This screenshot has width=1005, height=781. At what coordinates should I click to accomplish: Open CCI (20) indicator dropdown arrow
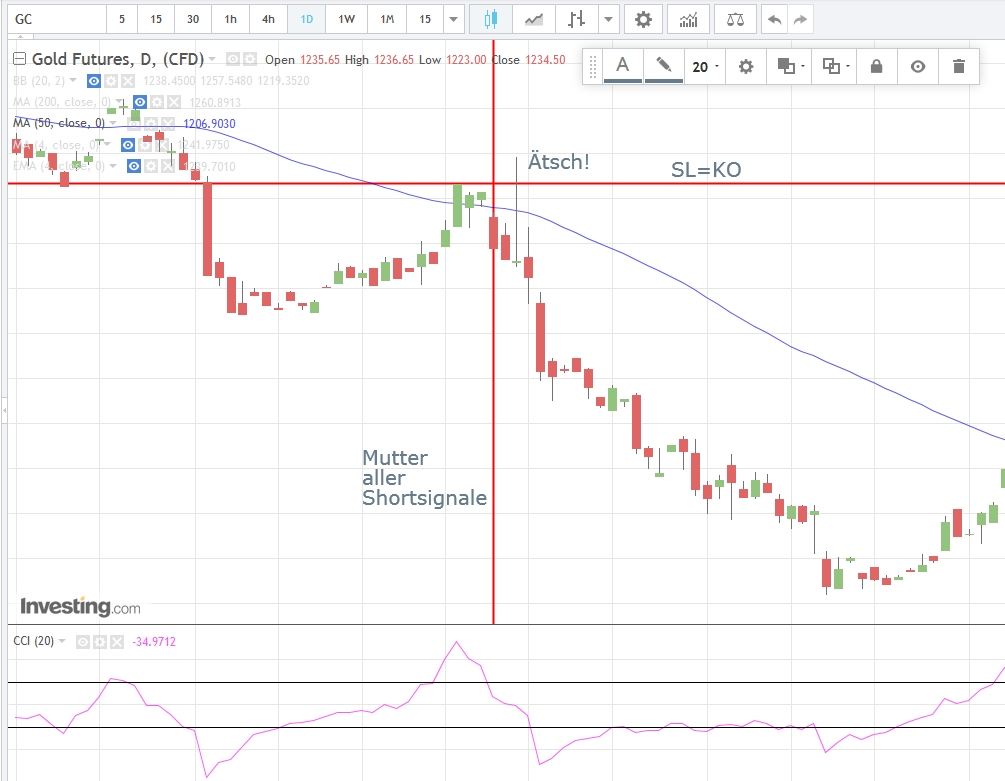[62, 641]
